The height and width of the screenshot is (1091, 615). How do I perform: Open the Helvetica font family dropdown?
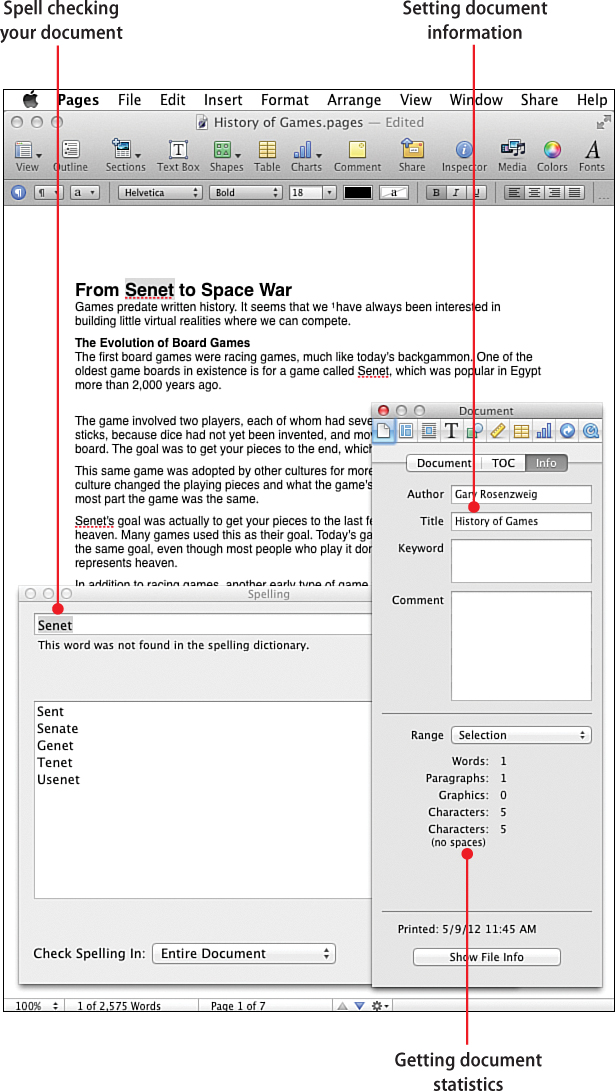160,193
